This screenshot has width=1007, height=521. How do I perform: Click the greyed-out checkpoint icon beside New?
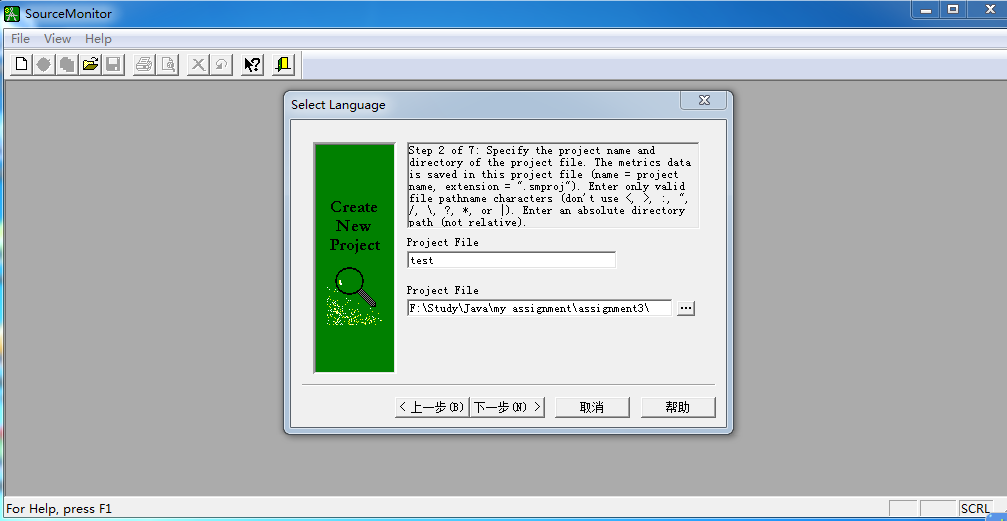(x=44, y=64)
